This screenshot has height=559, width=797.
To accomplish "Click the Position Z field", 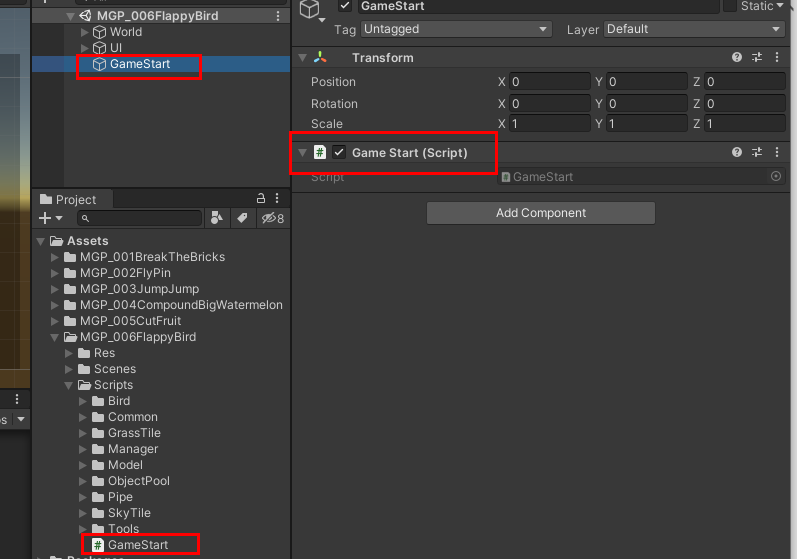I will click(745, 82).
